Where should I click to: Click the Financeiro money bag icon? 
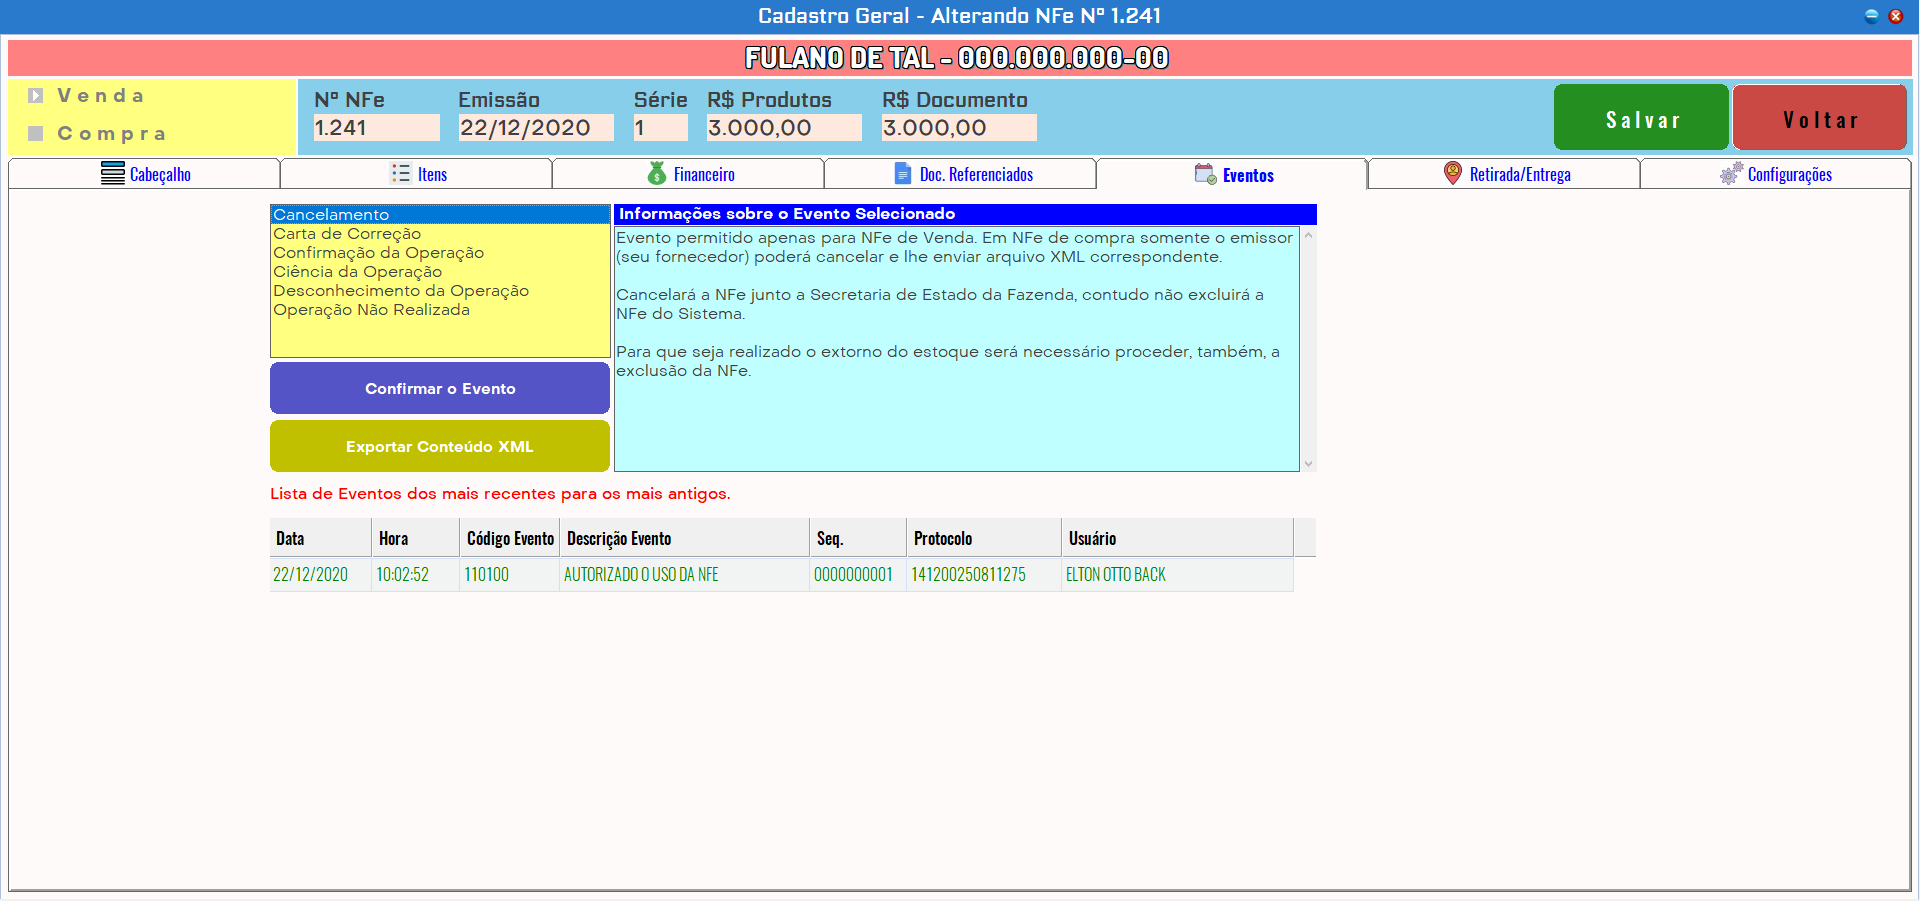[x=657, y=174]
